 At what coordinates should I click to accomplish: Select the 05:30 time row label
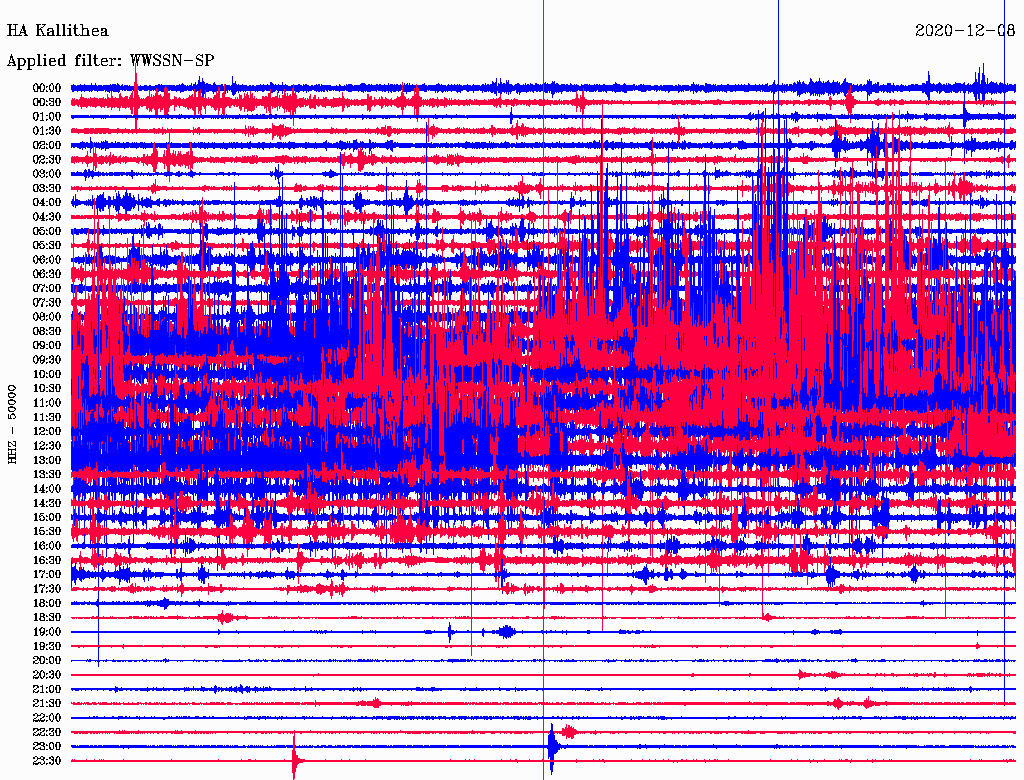(47, 245)
